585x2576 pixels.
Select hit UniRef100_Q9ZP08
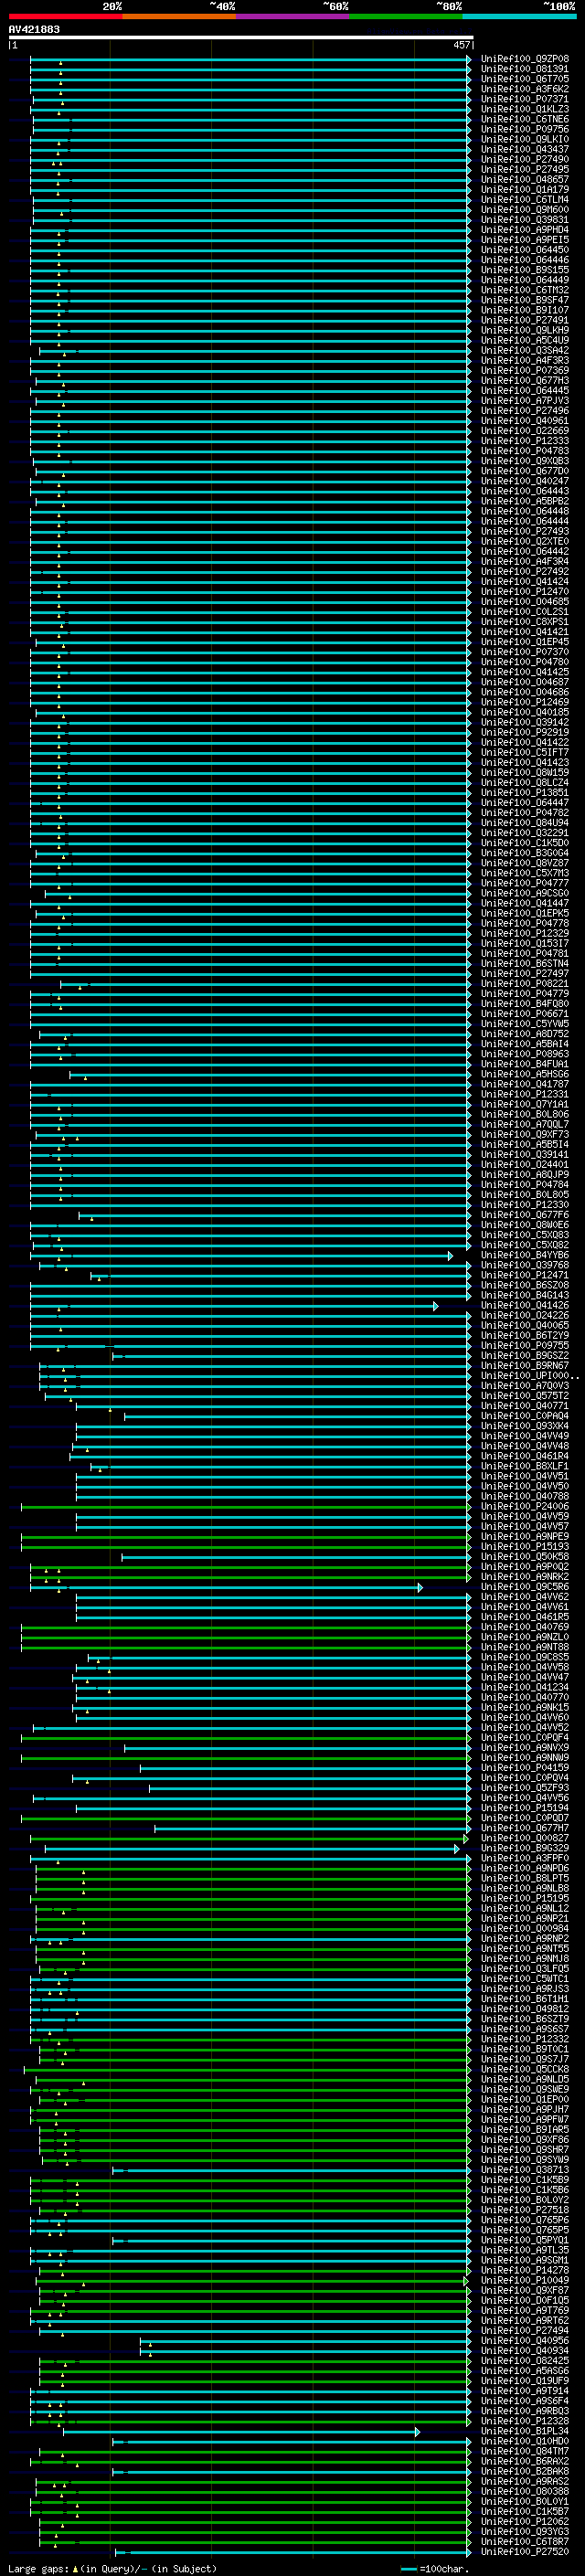coord(524,59)
